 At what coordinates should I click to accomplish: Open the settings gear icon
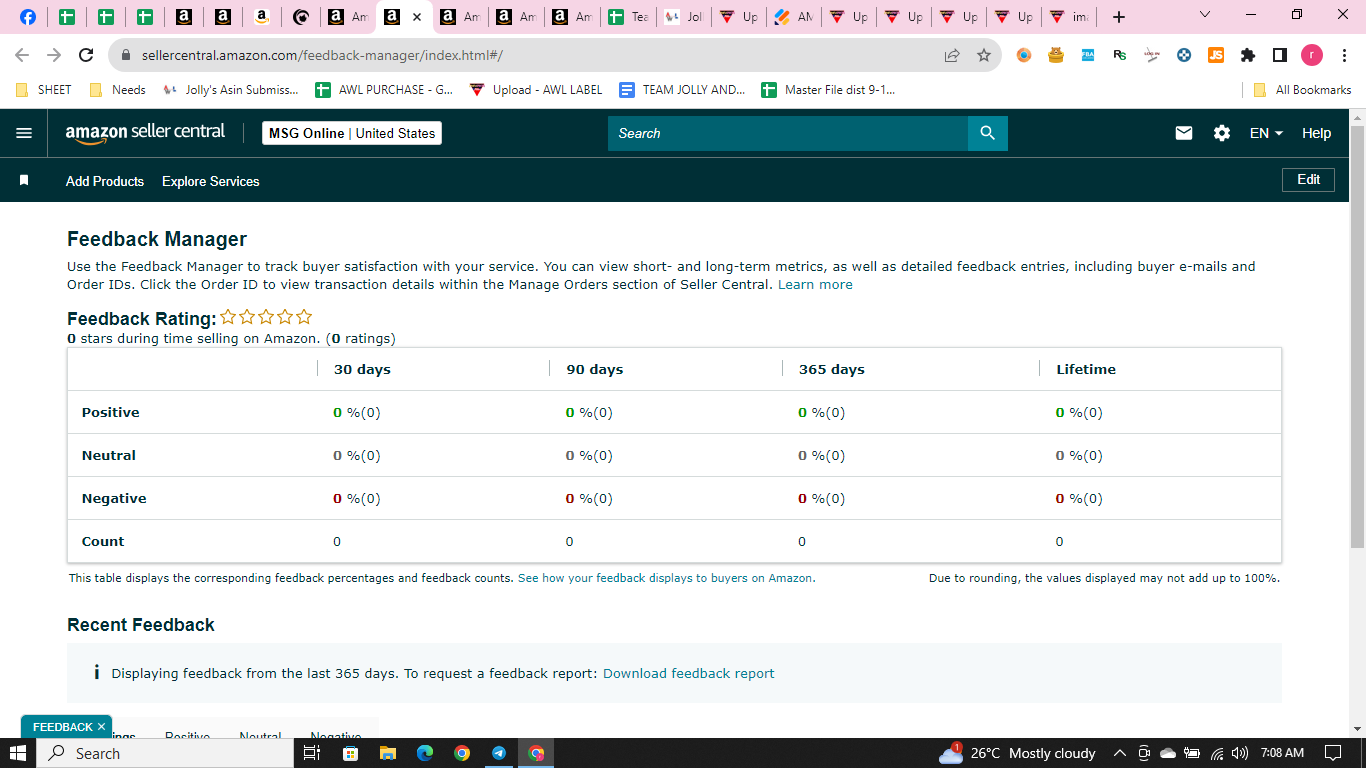click(x=1222, y=133)
